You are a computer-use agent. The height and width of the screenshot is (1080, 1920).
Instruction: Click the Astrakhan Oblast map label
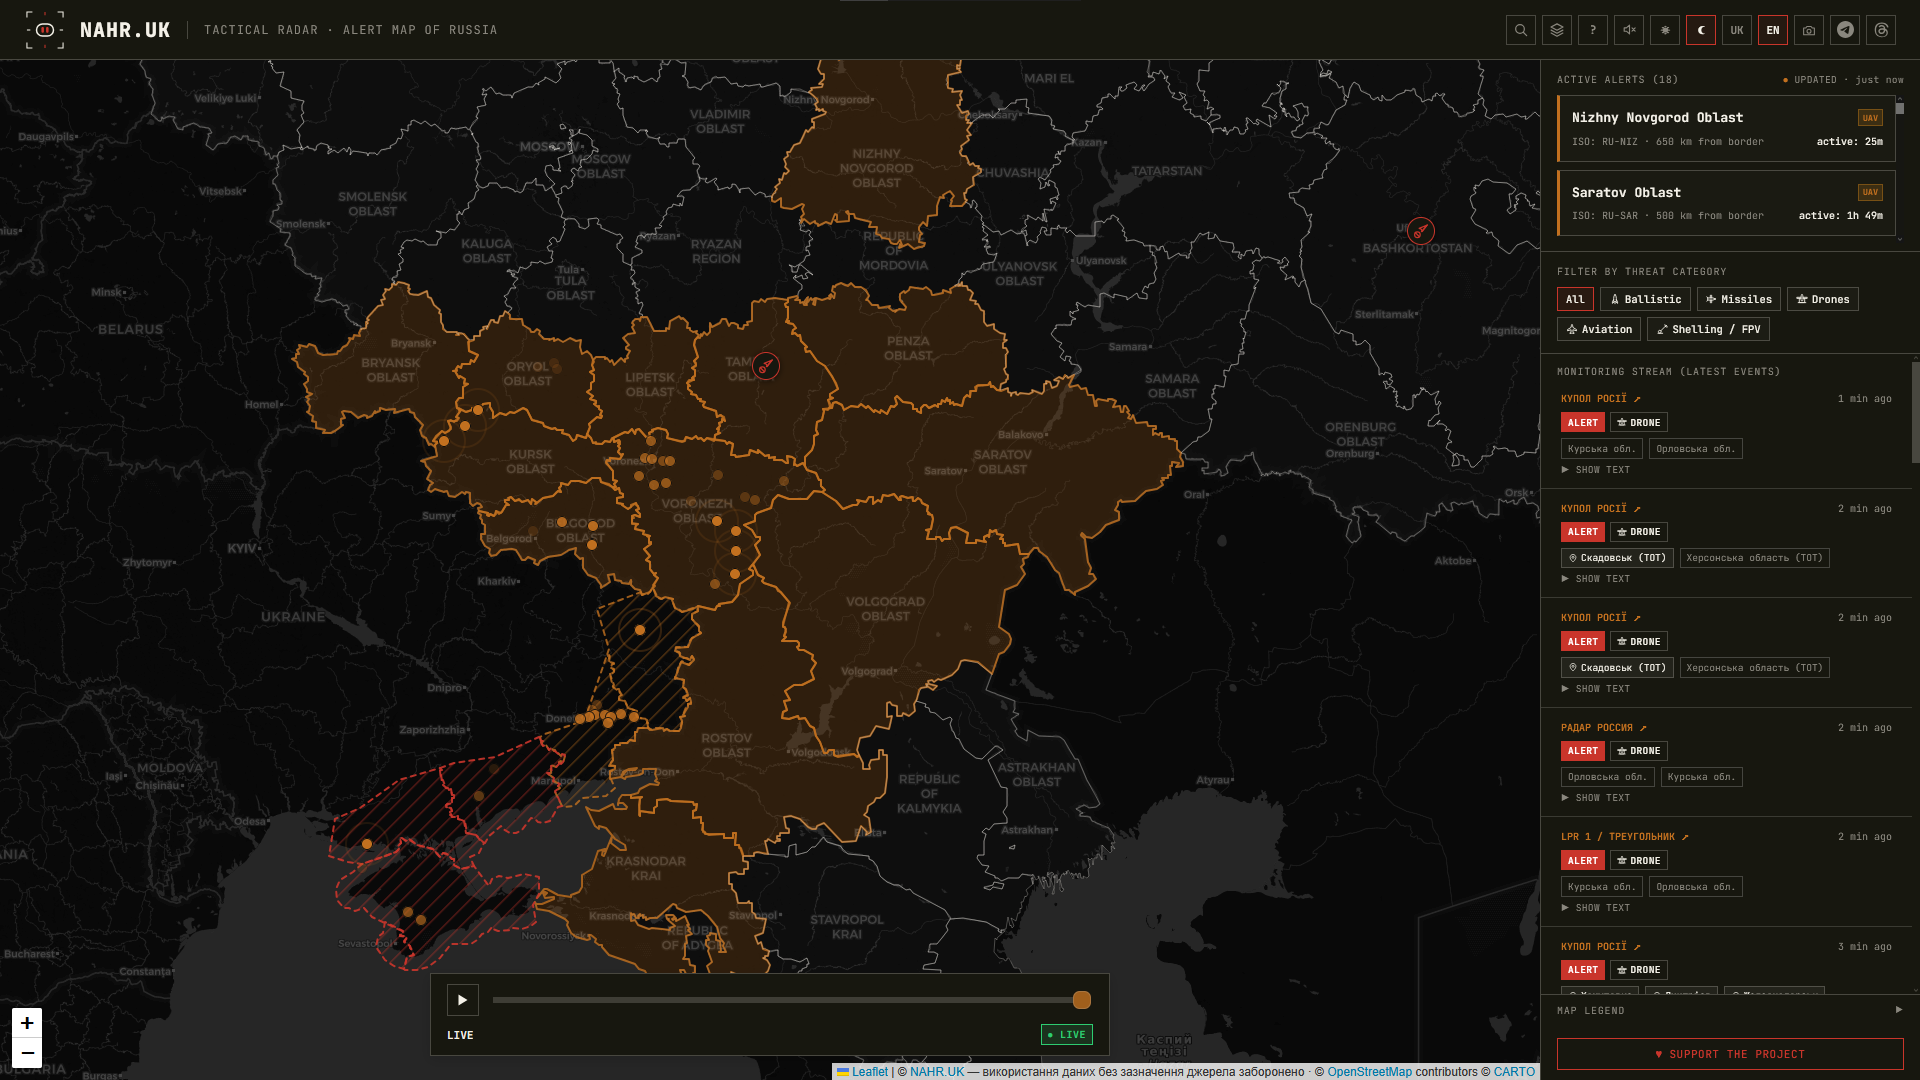tap(1037, 775)
